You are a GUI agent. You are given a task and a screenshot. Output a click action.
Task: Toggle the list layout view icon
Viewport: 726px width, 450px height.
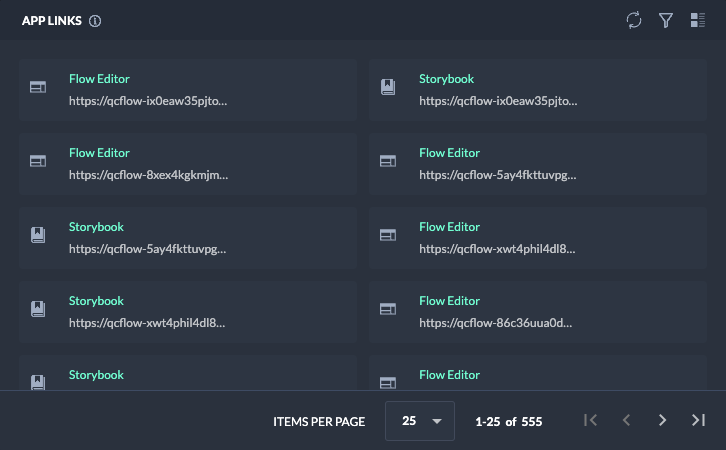pyautogui.click(x=698, y=20)
